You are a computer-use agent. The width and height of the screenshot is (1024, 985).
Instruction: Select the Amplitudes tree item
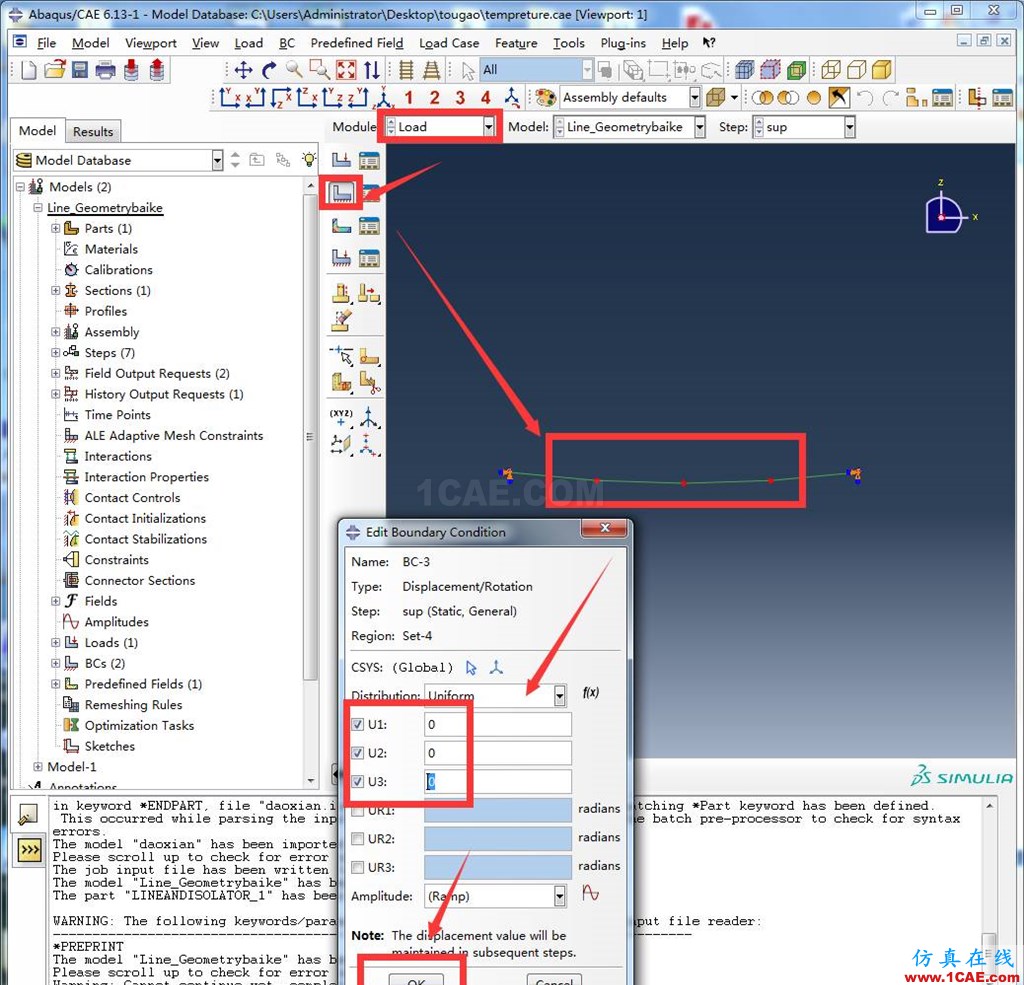click(116, 622)
